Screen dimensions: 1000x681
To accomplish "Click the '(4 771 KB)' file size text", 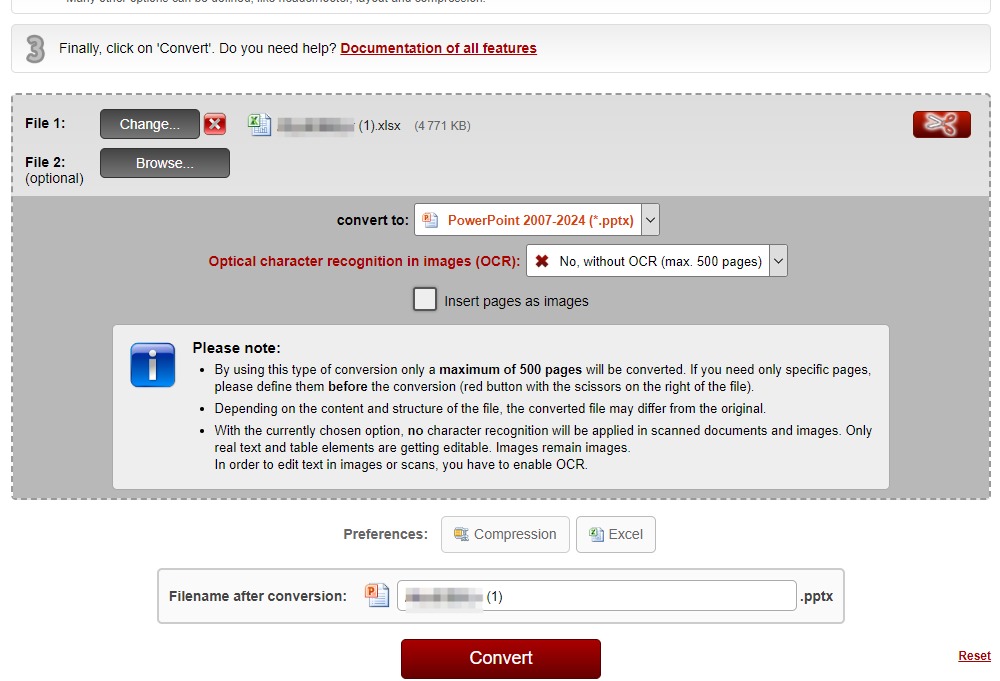I will pyautogui.click(x=443, y=126).
